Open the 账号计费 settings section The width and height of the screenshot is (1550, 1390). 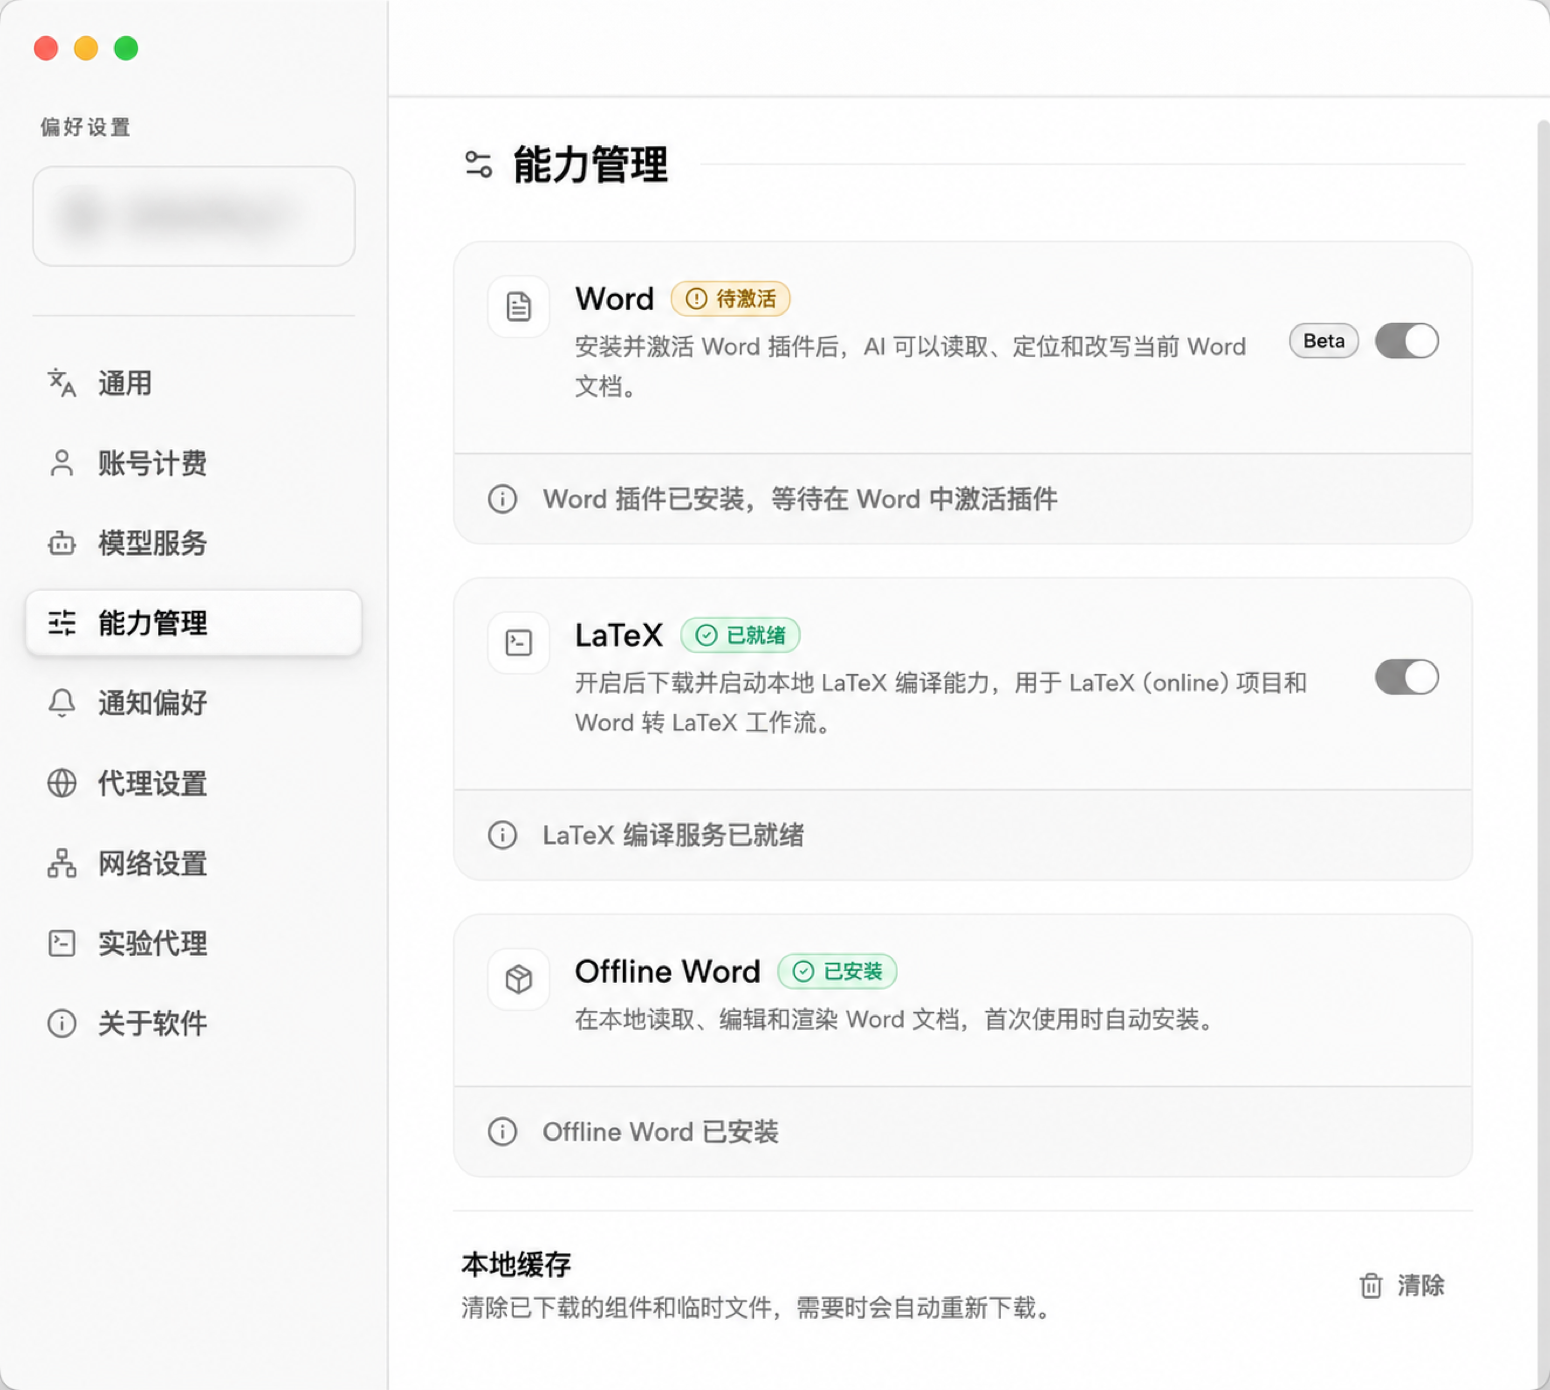(x=193, y=463)
